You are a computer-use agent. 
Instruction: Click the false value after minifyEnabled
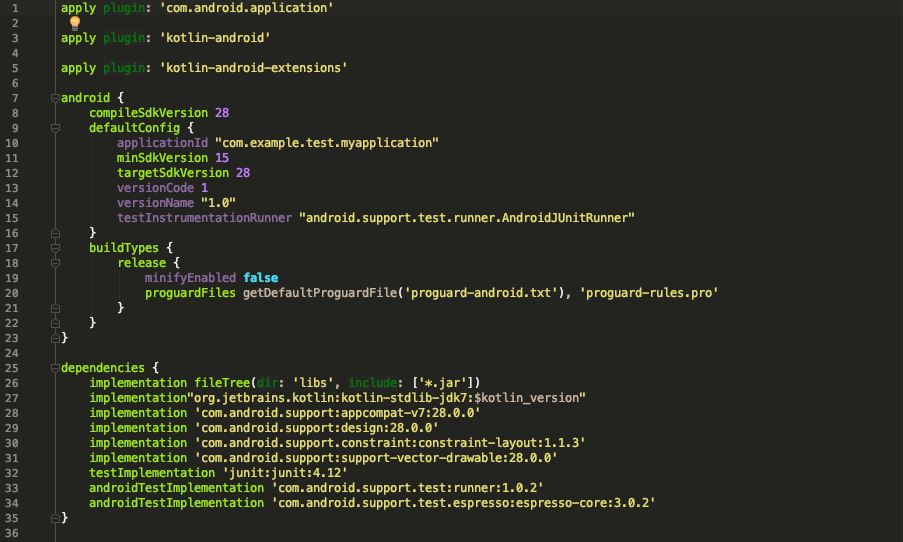coord(260,278)
